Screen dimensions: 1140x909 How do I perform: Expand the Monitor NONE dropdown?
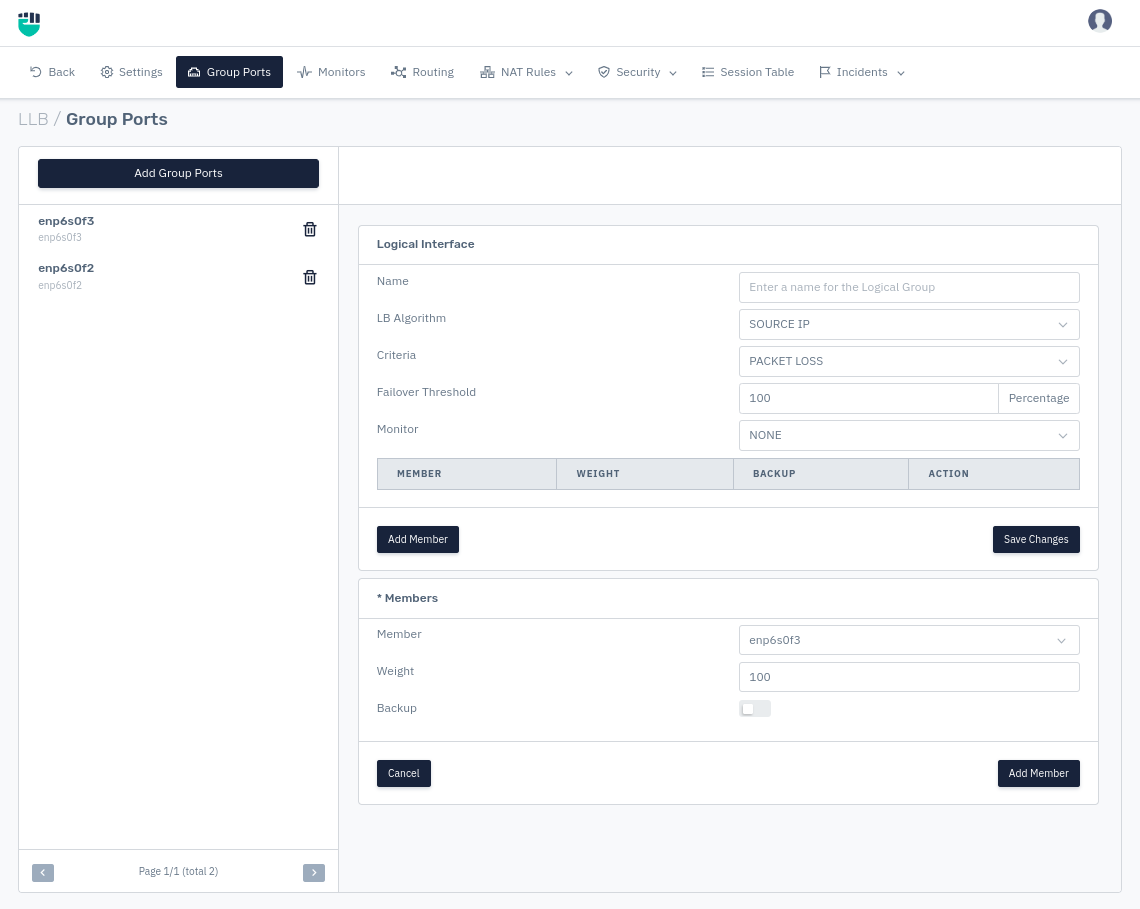[908, 435]
